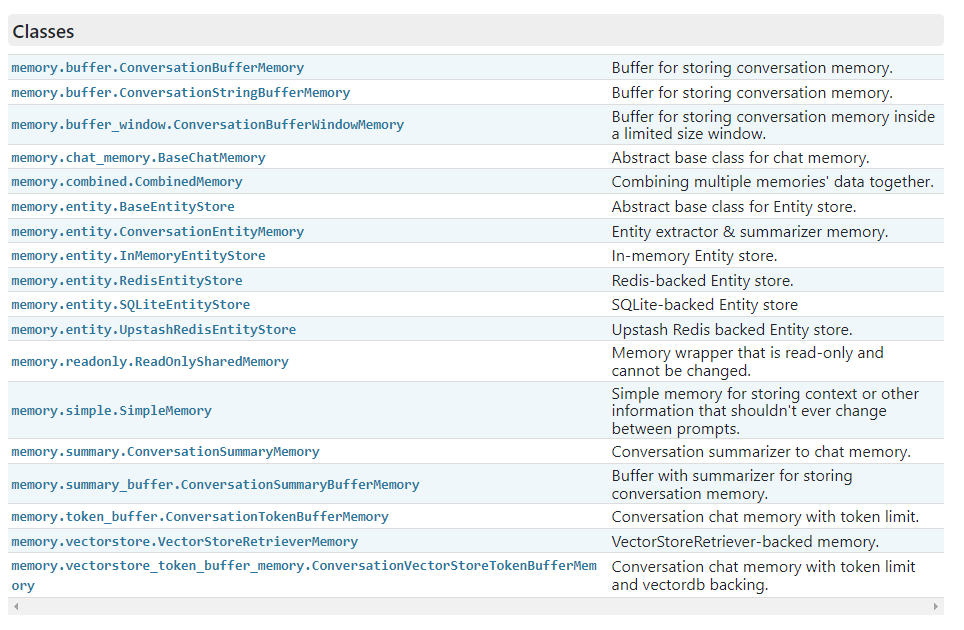The height and width of the screenshot is (630, 964).
Task: Open memory.entity.BaseEntityStore link
Action: tap(123, 207)
